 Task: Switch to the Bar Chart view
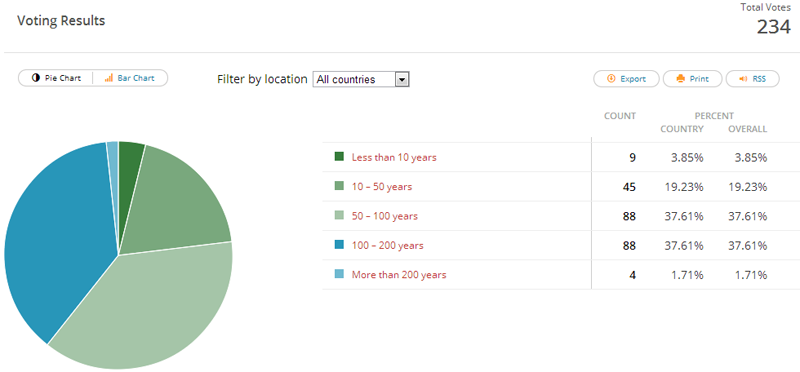130,78
